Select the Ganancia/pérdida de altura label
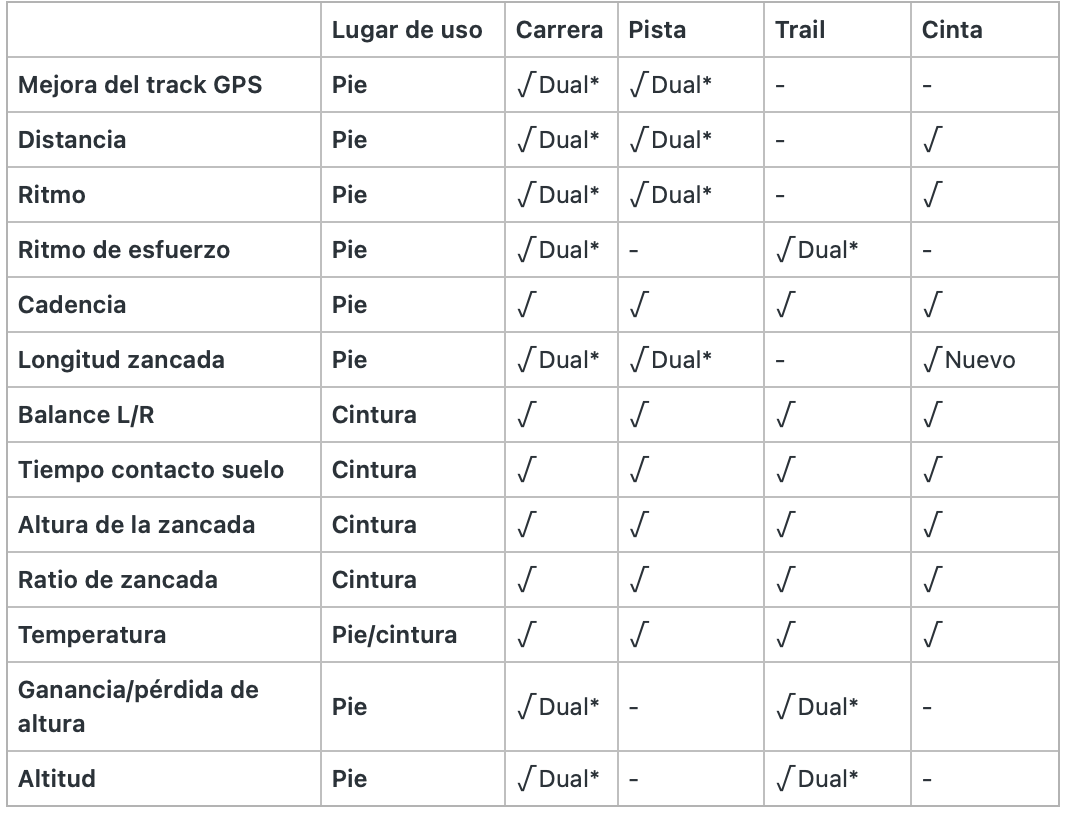This screenshot has width=1072, height=816. 138,707
